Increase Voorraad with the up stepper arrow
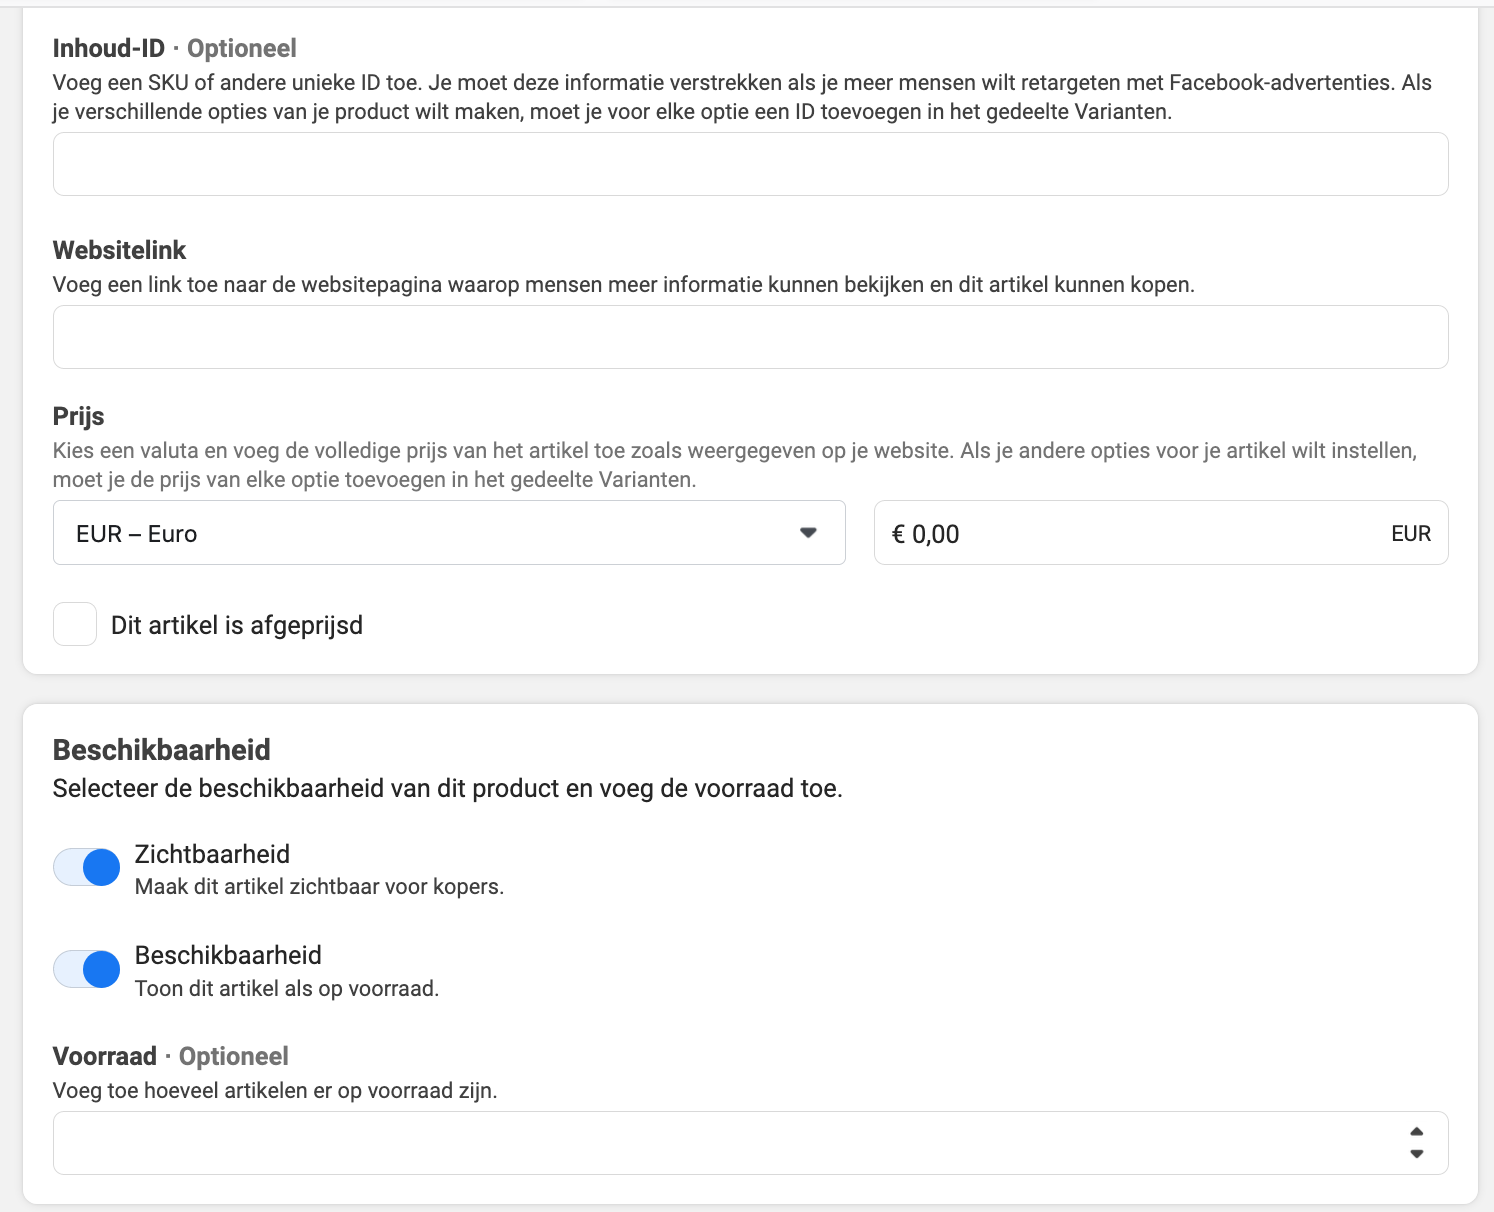Viewport: 1494px width, 1212px height. [1416, 1132]
